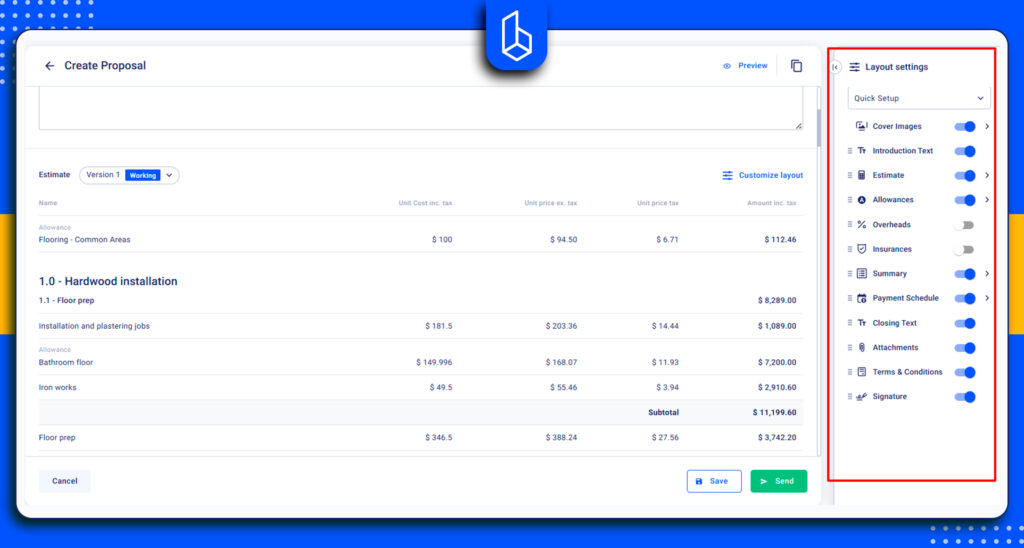Image resolution: width=1024 pixels, height=548 pixels.
Task: Click the Estimate calculator icon
Action: tap(861, 175)
